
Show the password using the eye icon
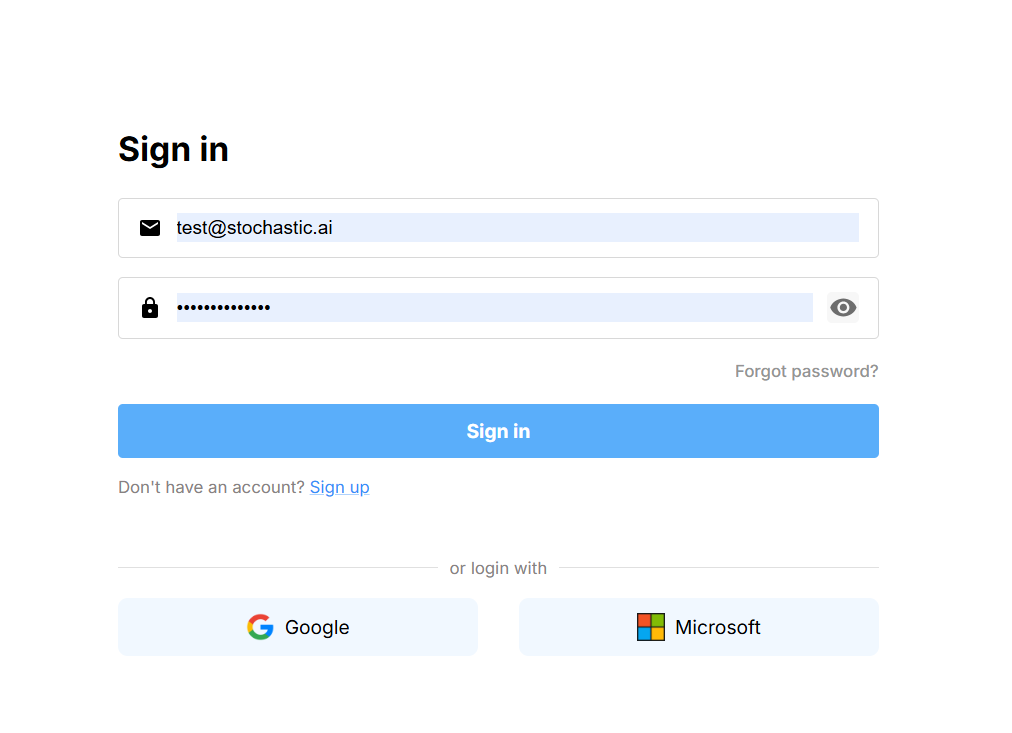click(843, 308)
